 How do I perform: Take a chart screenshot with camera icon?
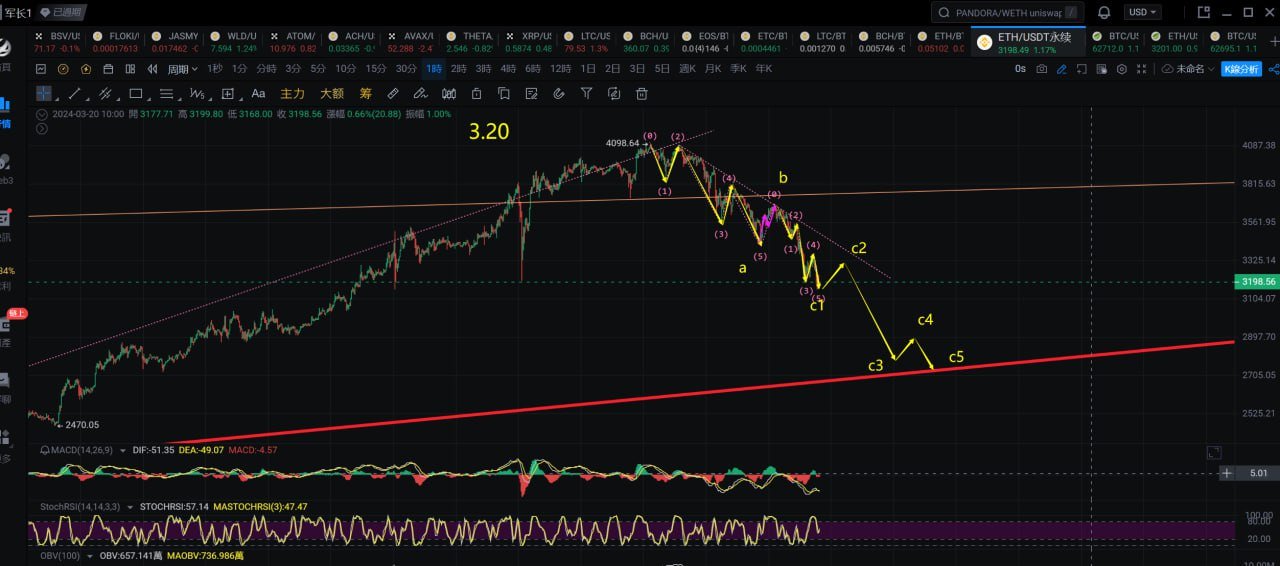click(1042, 69)
